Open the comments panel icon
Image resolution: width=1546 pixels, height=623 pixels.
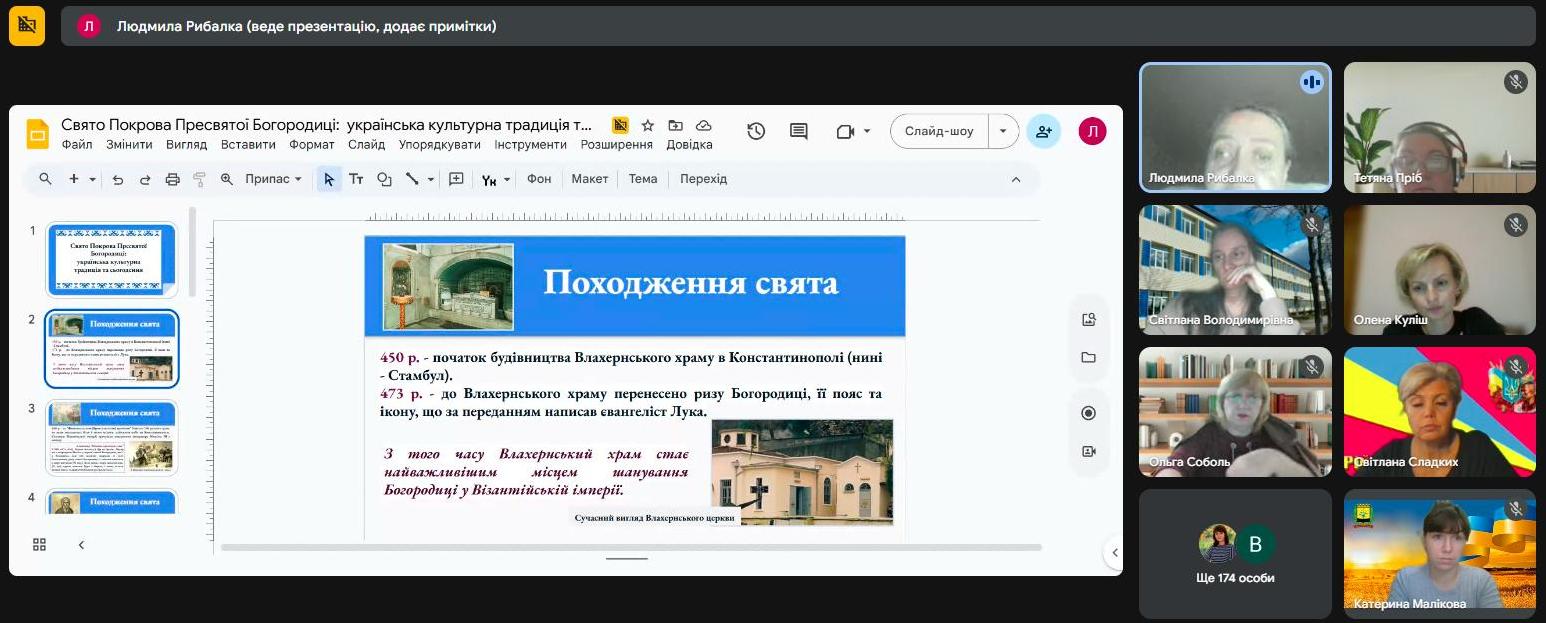coord(798,131)
